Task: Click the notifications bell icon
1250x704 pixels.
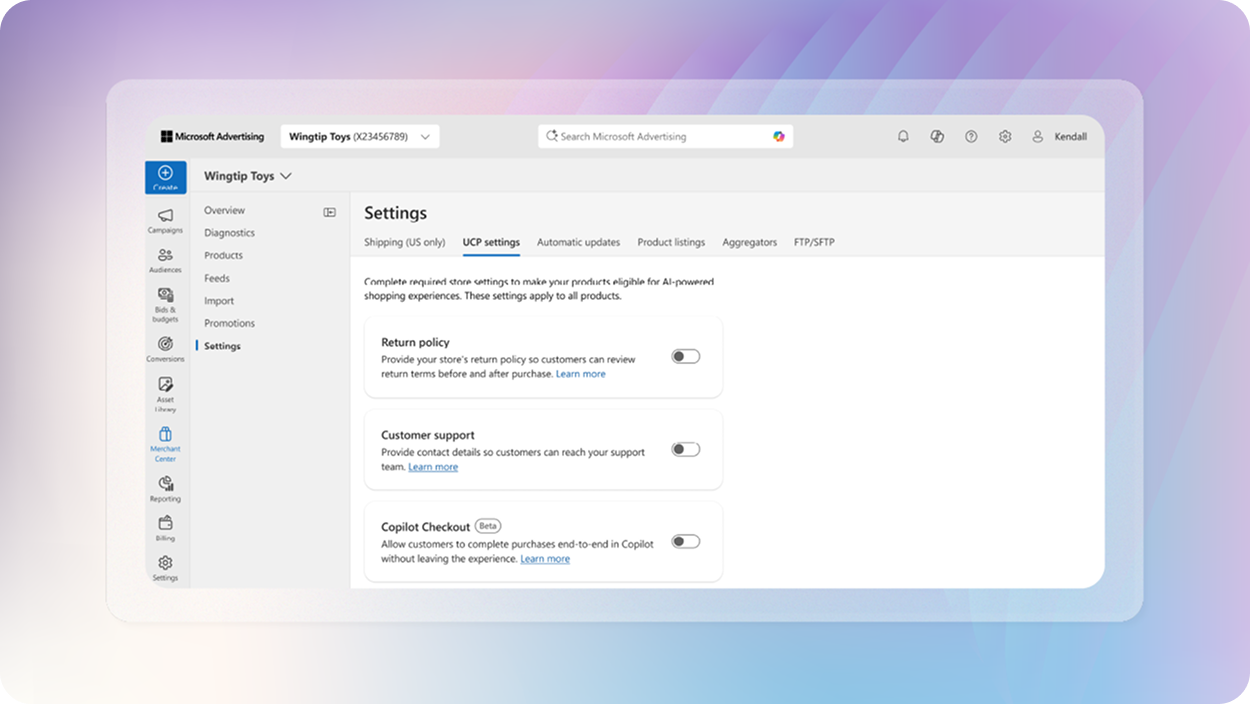Action: point(903,136)
